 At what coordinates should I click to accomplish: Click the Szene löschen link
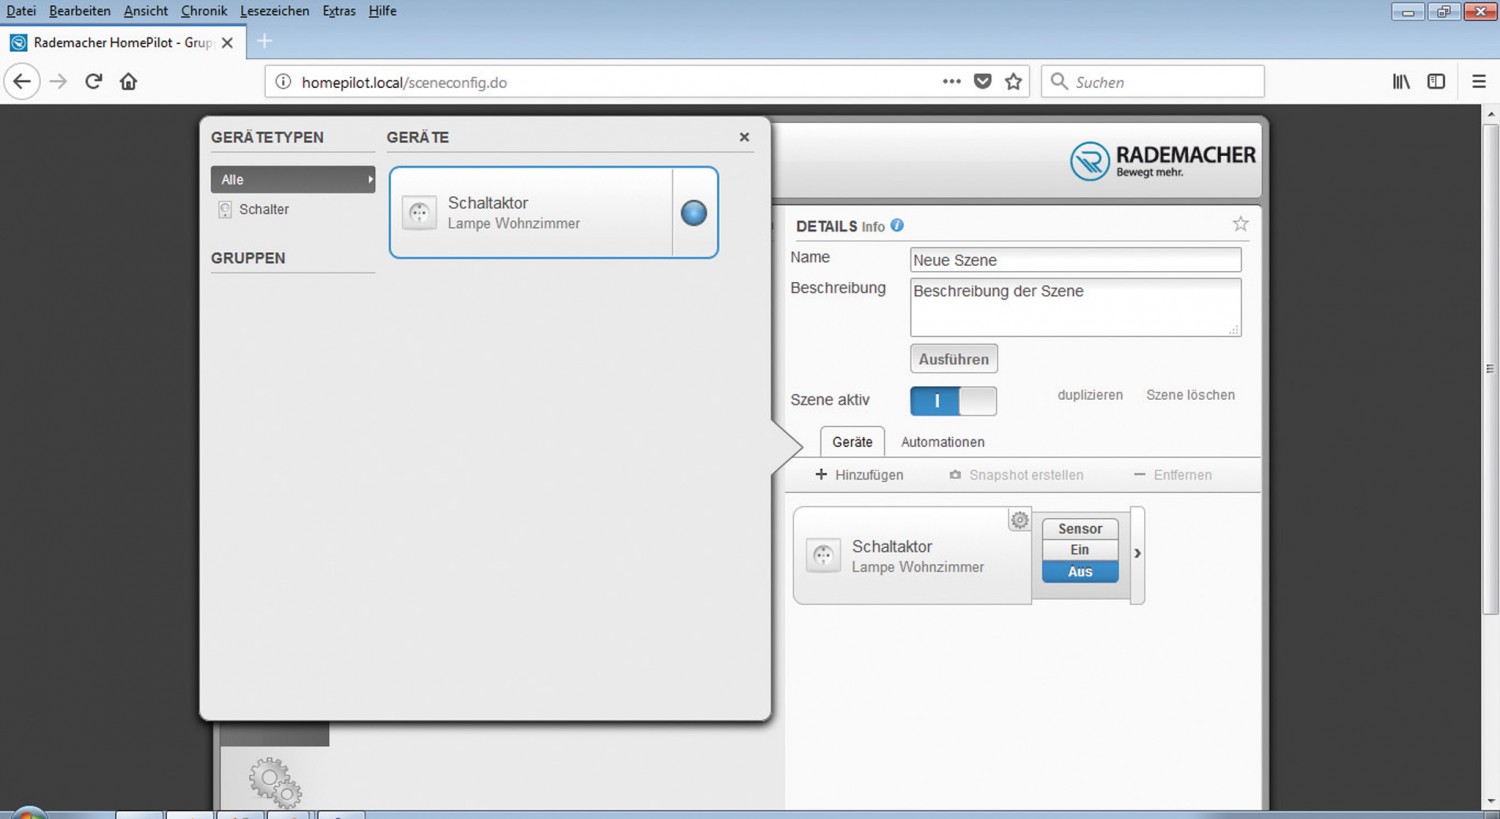(1190, 395)
